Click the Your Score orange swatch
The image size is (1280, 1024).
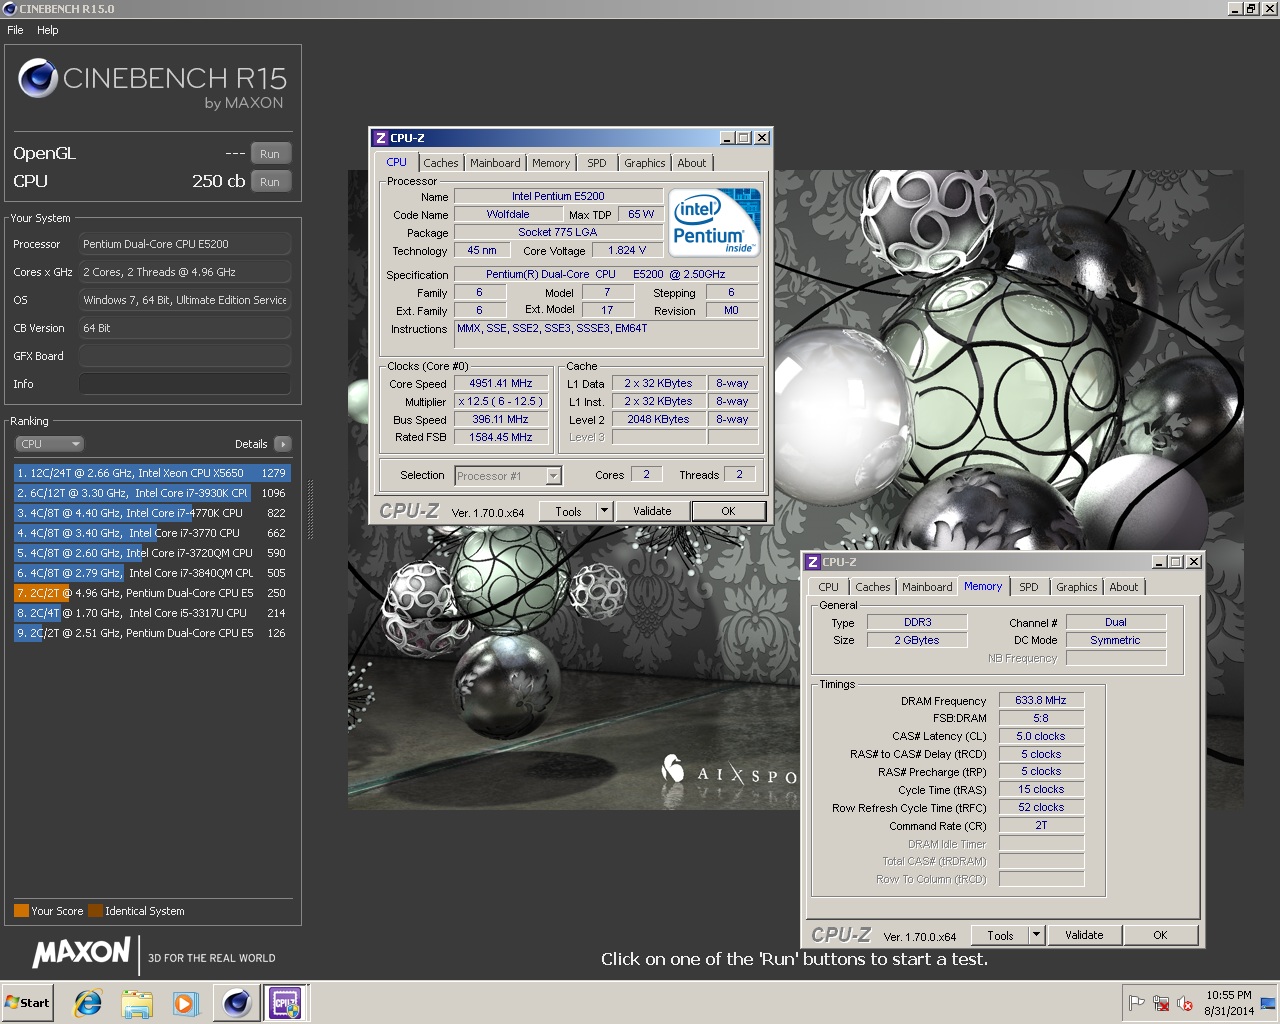[x=21, y=911]
